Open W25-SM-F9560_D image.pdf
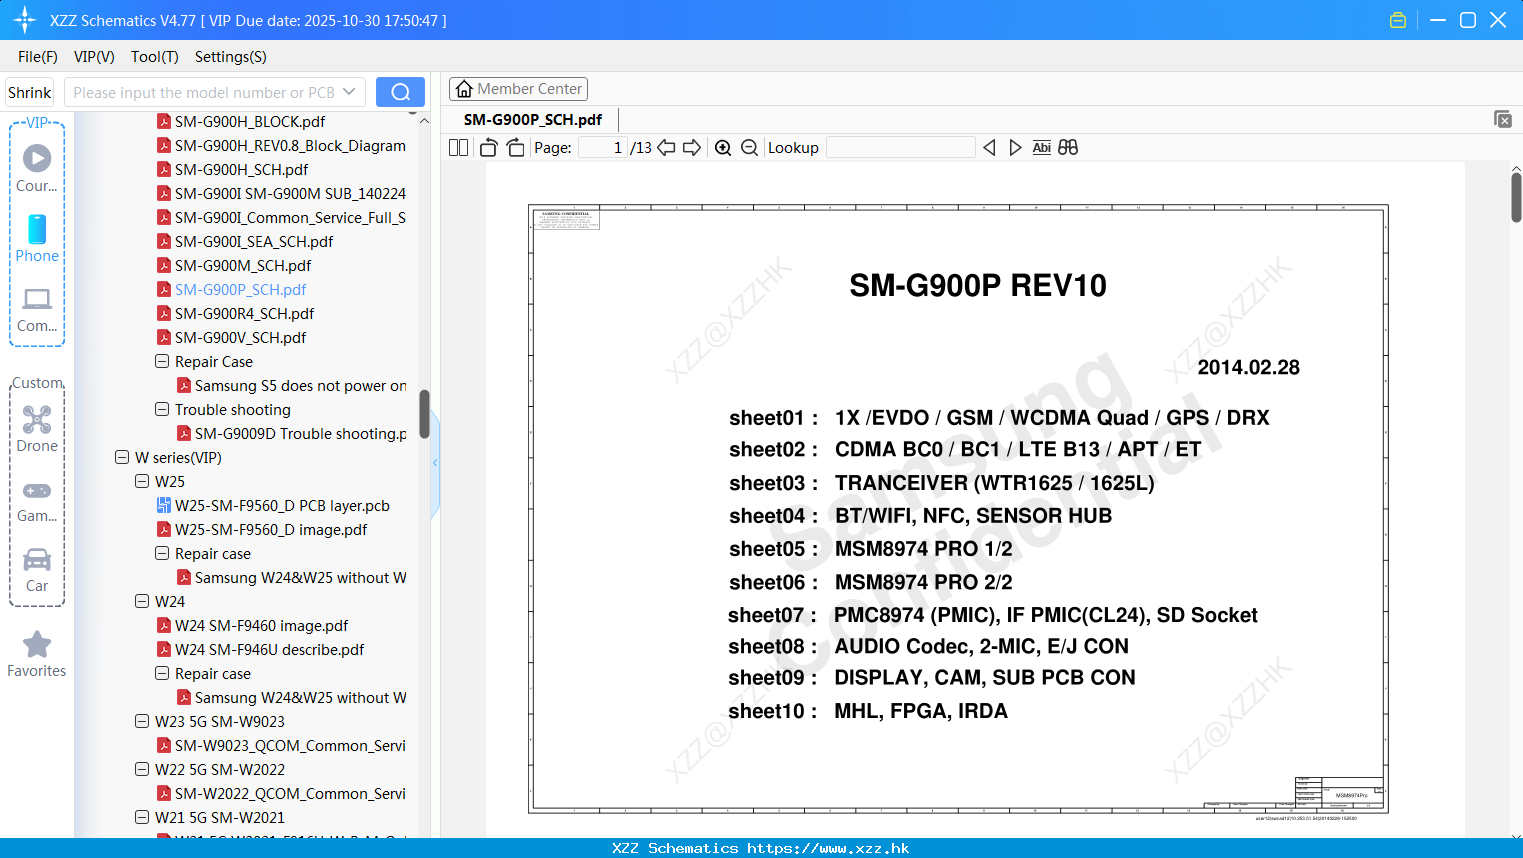This screenshot has width=1523, height=858. click(x=271, y=529)
